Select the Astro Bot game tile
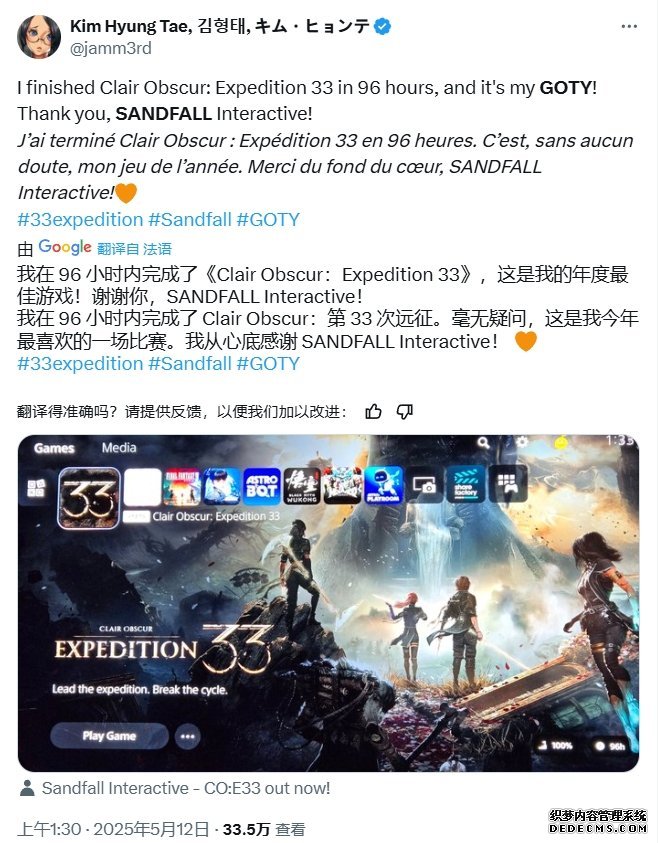The height and width of the screenshot is (843, 658). tap(262, 486)
